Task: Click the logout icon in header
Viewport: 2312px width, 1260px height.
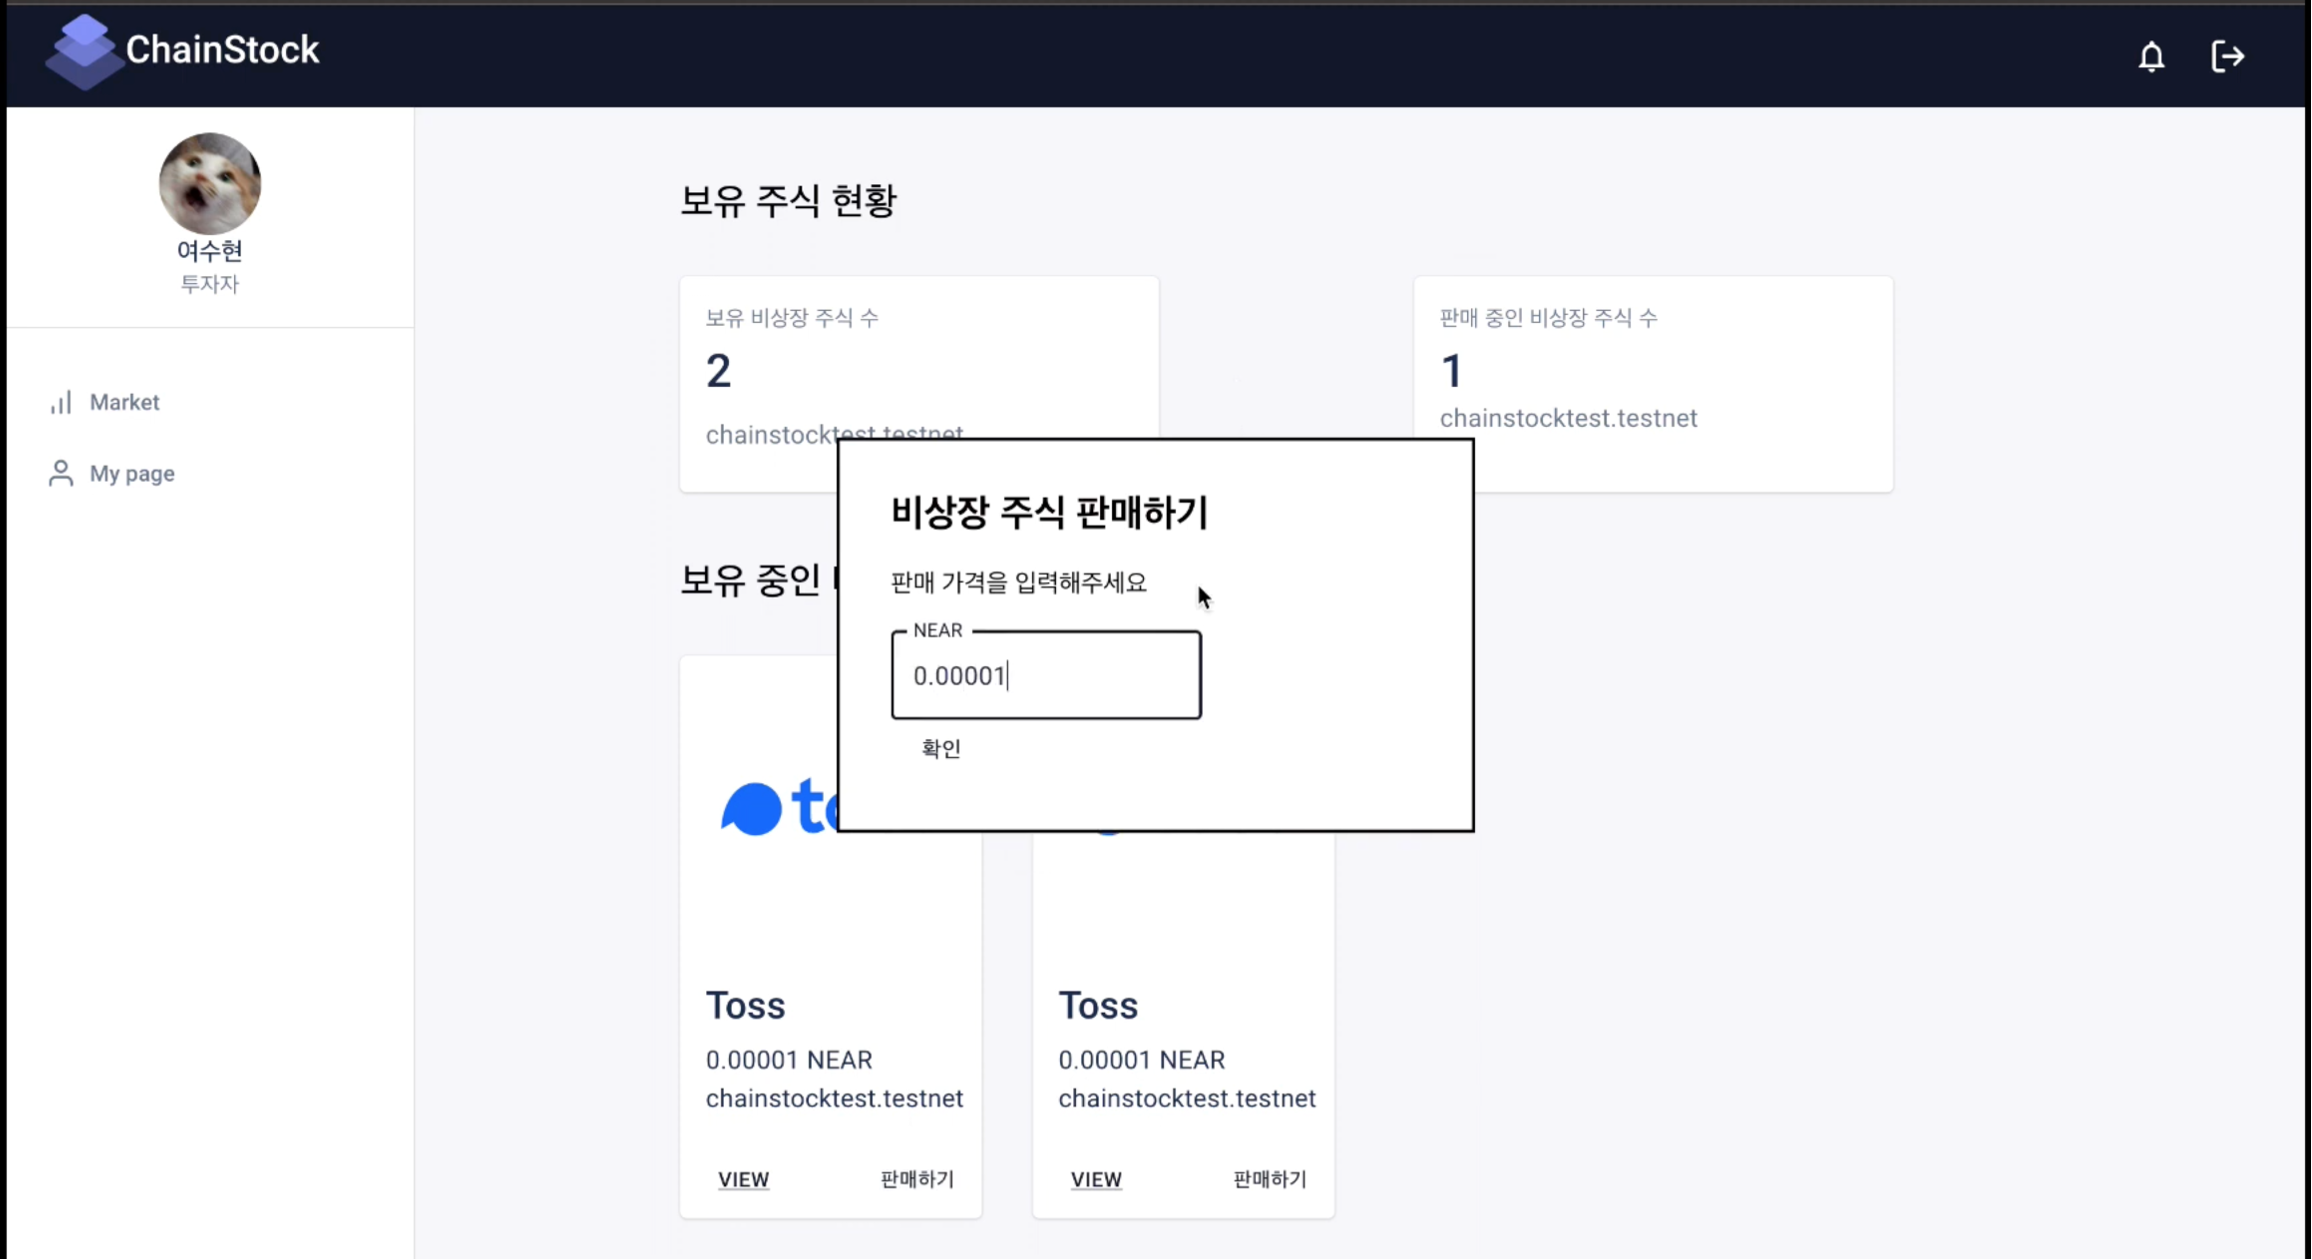Action: coord(2227,57)
